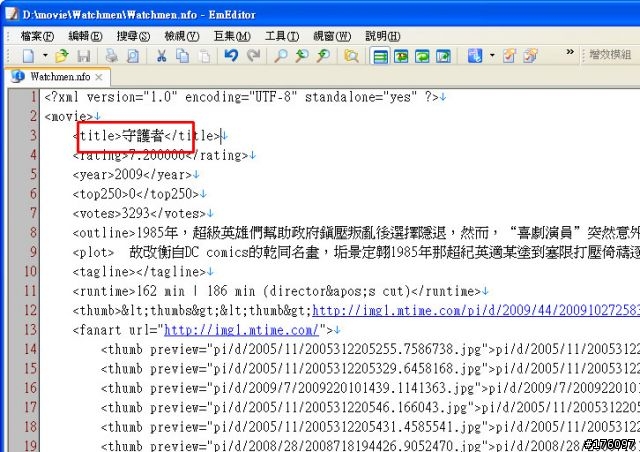
Task: Click the thumb preview line 2005312205431.4585541.jpg
Action: [370, 427]
